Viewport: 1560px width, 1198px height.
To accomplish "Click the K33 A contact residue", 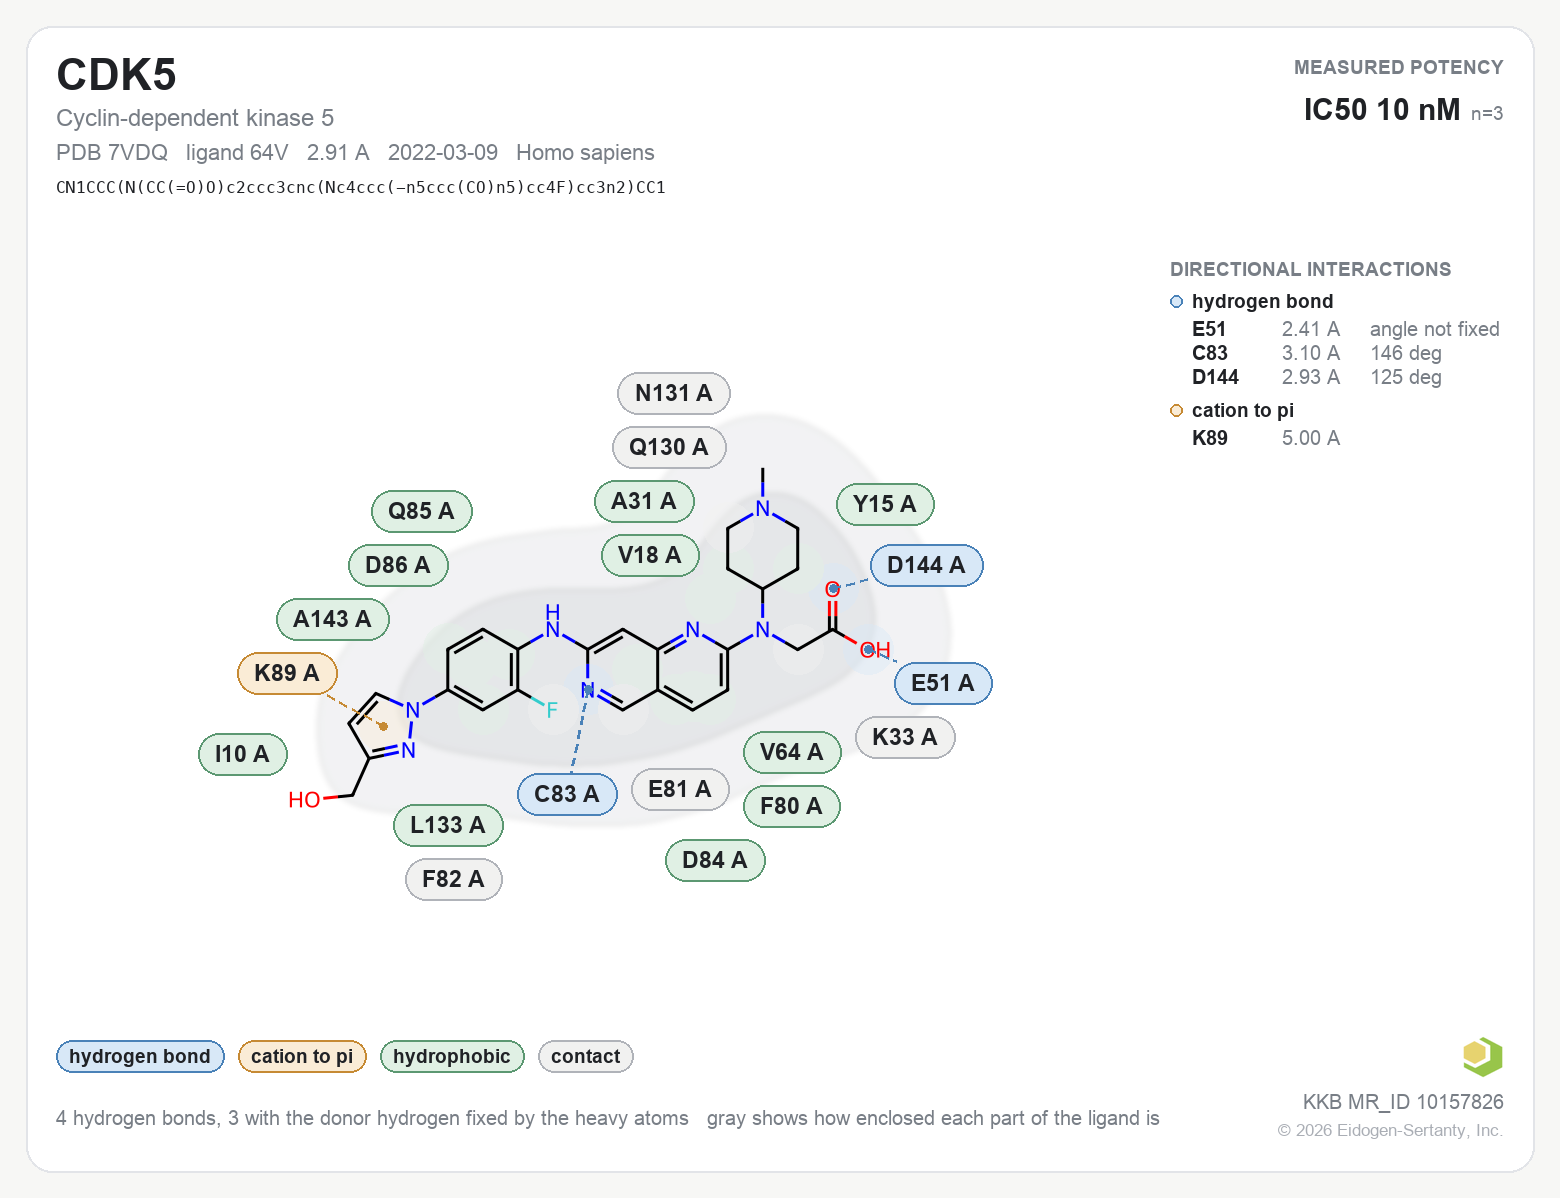I will click(905, 737).
